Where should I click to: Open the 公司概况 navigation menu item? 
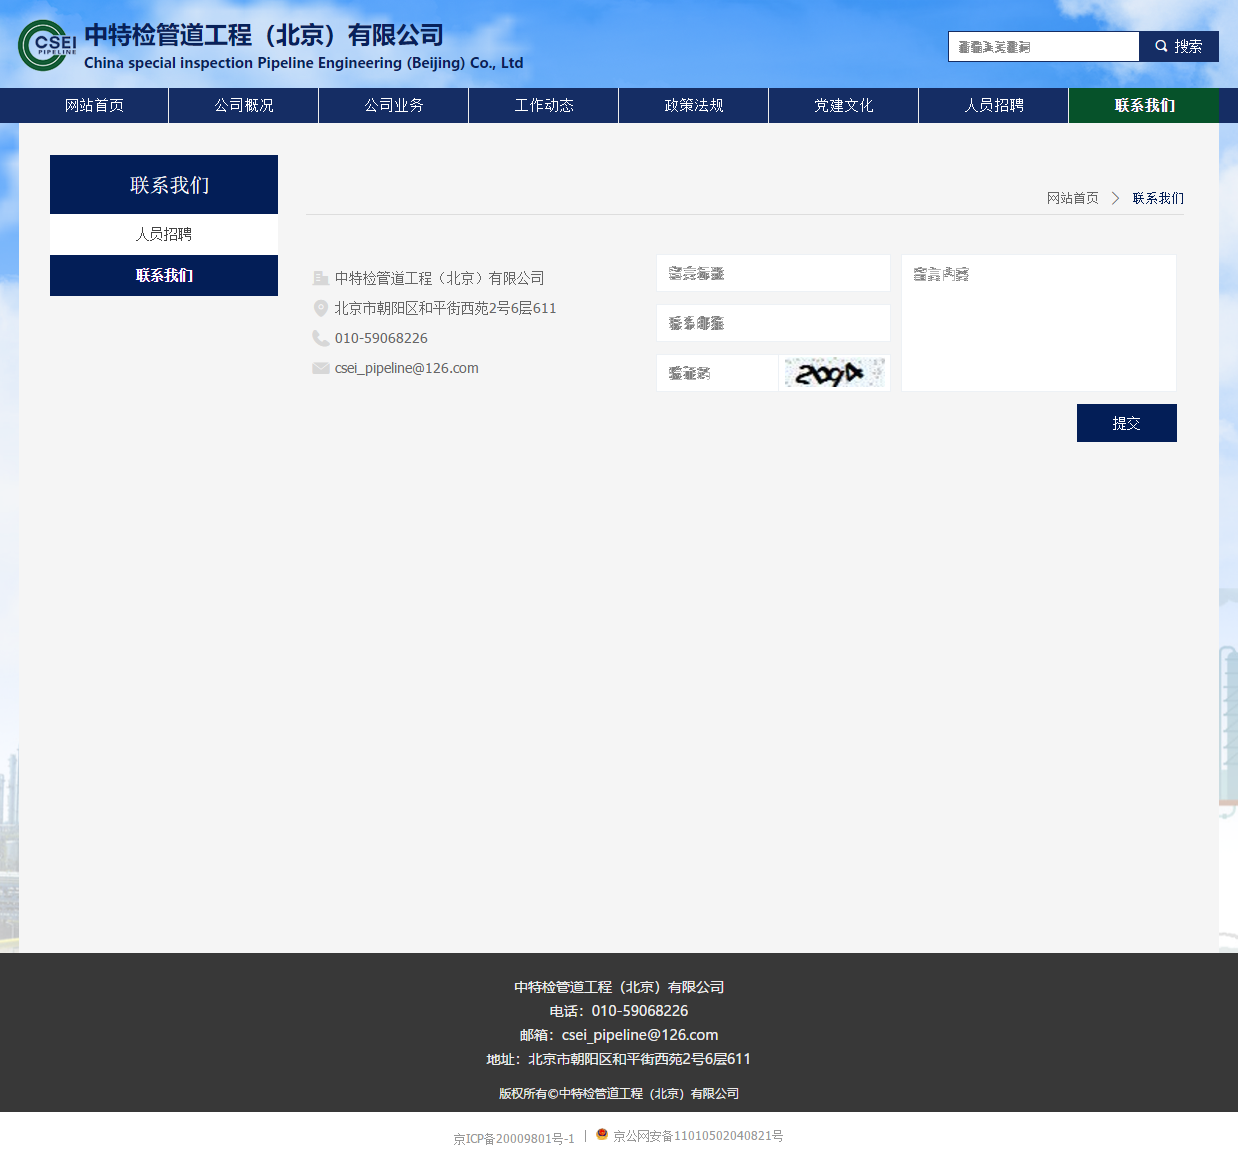point(244,105)
